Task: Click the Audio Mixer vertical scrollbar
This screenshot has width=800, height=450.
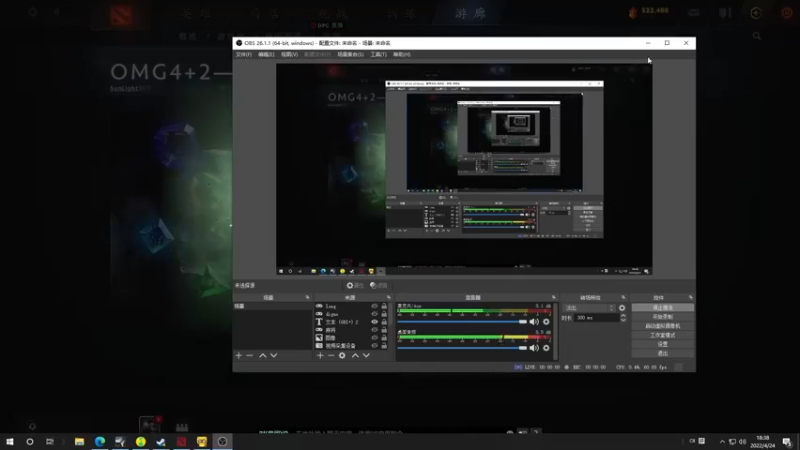Action: pos(555,332)
